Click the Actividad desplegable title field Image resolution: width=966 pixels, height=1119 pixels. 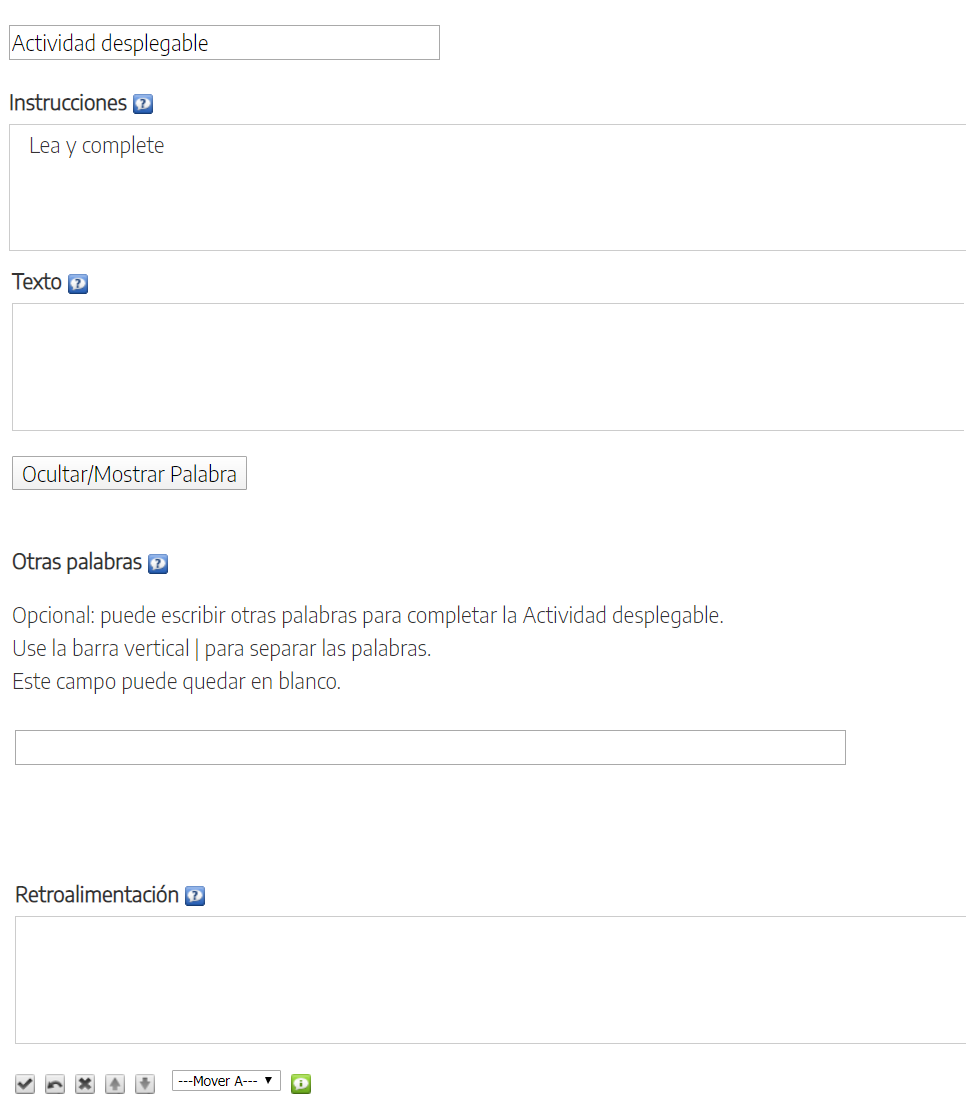tap(224, 43)
